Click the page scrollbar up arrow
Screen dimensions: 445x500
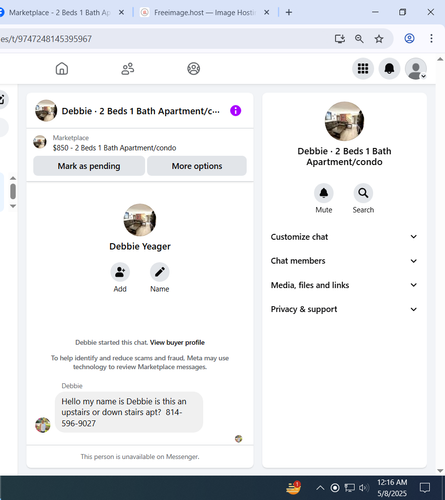(440, 59)
